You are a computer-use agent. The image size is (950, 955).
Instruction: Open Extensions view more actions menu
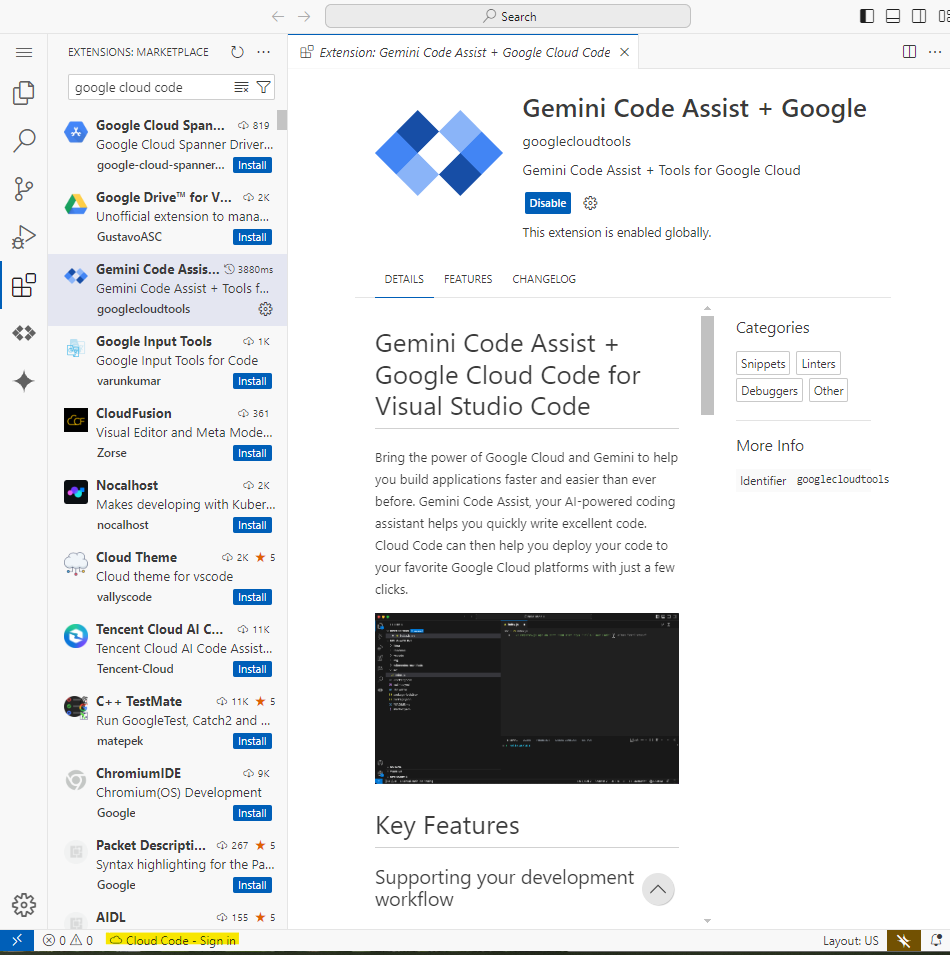264,52
